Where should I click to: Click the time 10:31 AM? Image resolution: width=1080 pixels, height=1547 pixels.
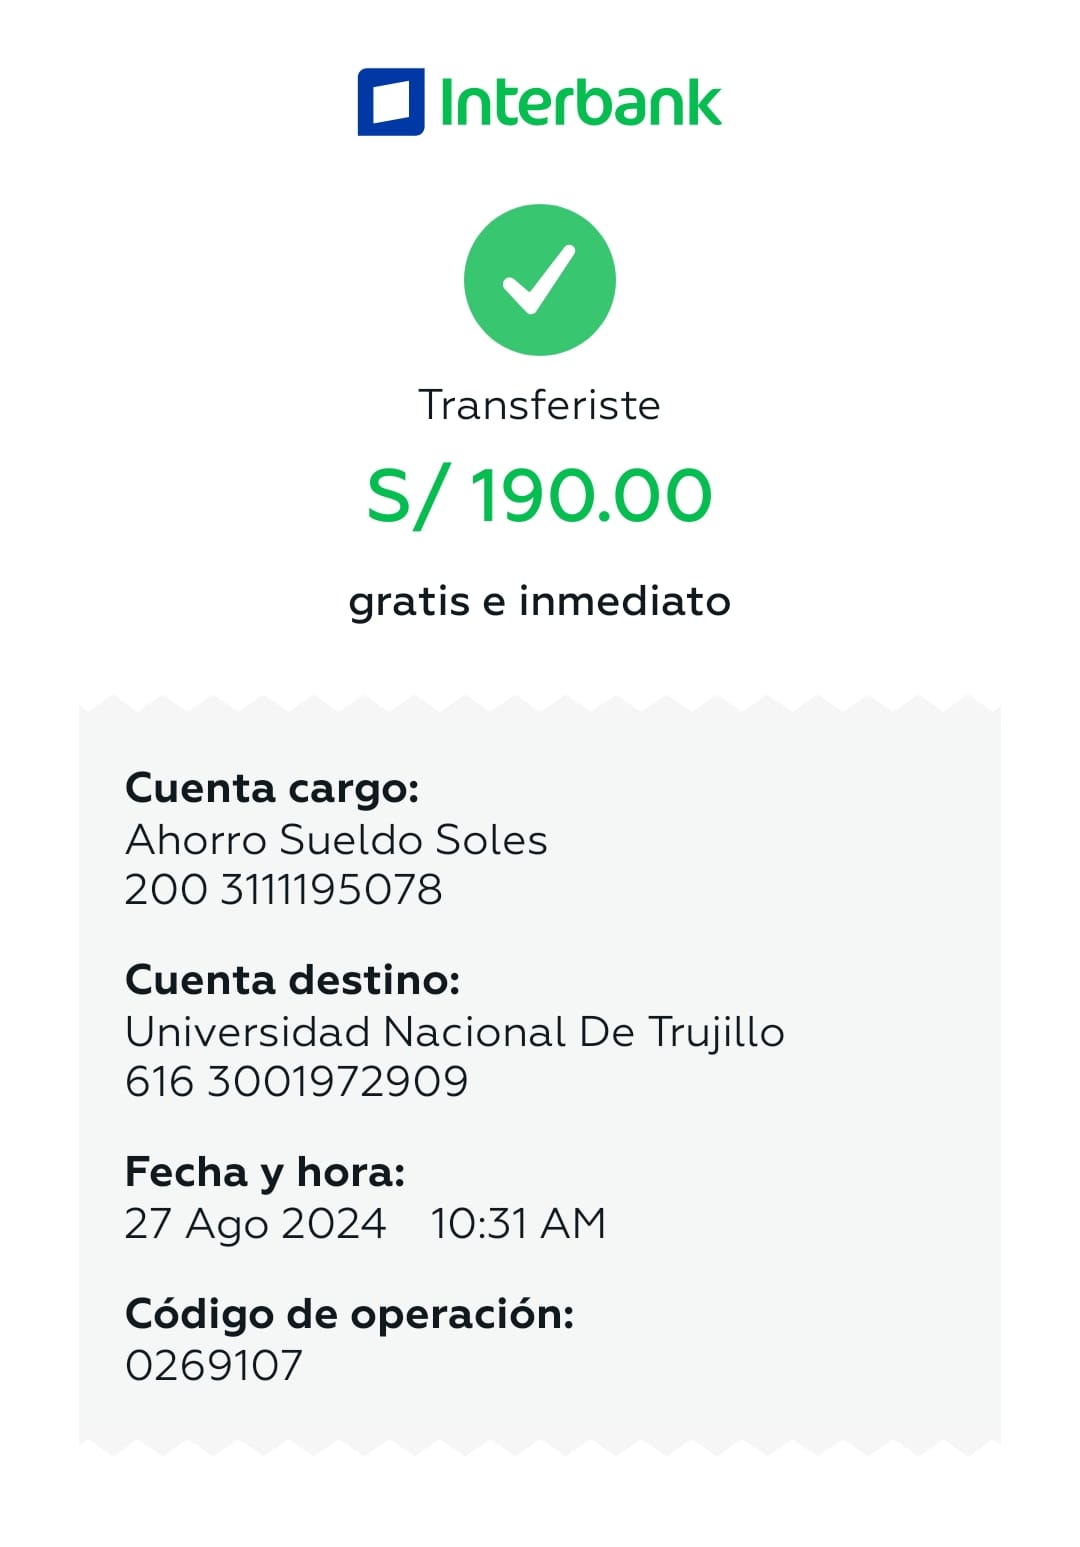pos(518,1224)
